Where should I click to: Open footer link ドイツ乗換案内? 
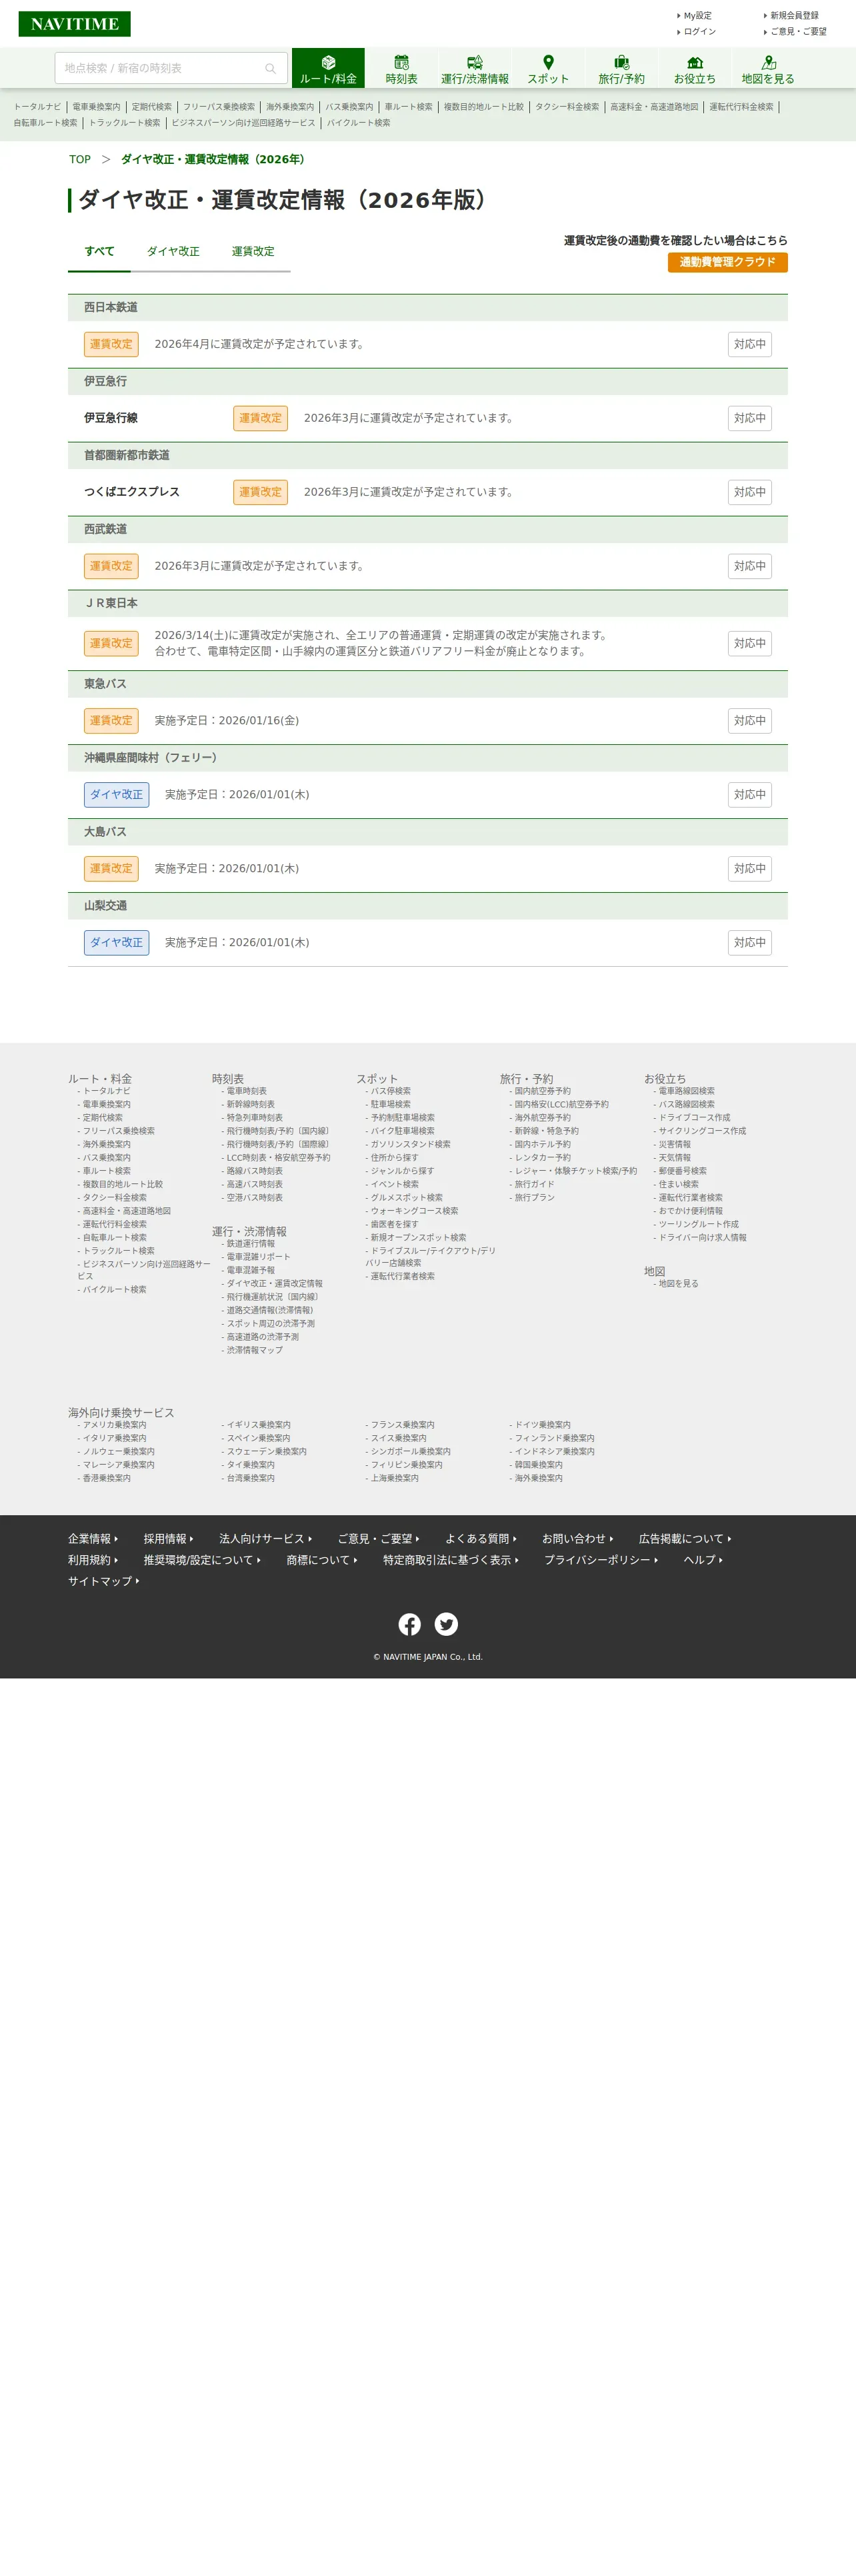pos(542,1425)
